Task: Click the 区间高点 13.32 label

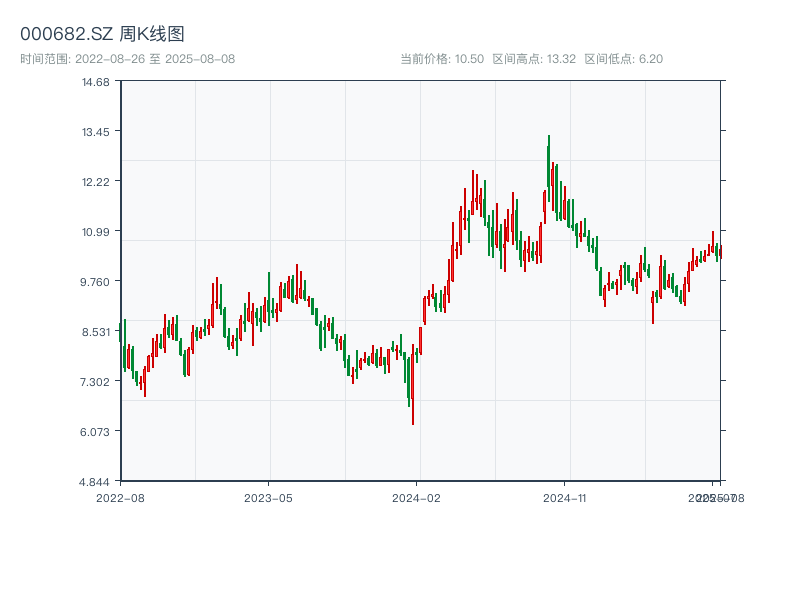Action: pos(534,59)
